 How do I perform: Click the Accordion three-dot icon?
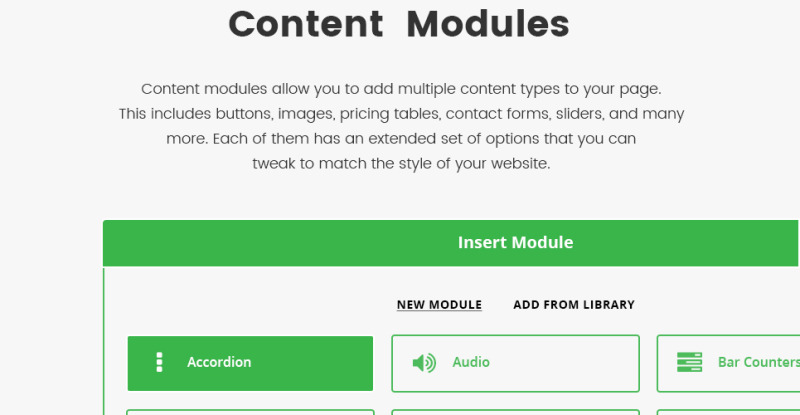[159, 362]
